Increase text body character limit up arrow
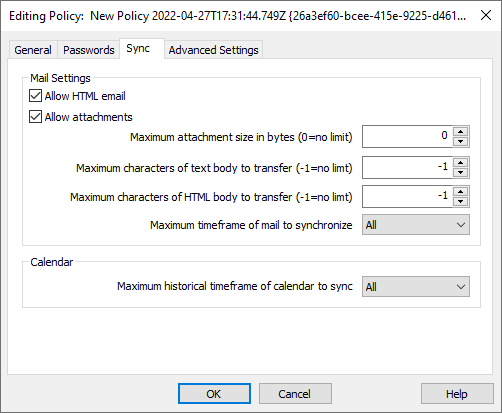 pos(461,163)
